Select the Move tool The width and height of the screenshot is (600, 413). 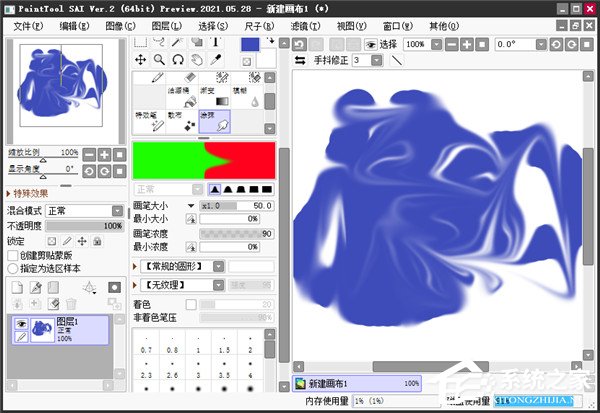141,59
